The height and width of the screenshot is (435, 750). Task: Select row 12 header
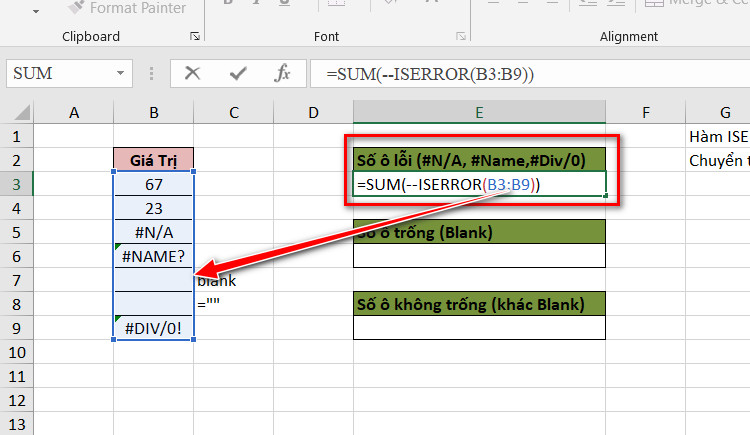[16, 400]
